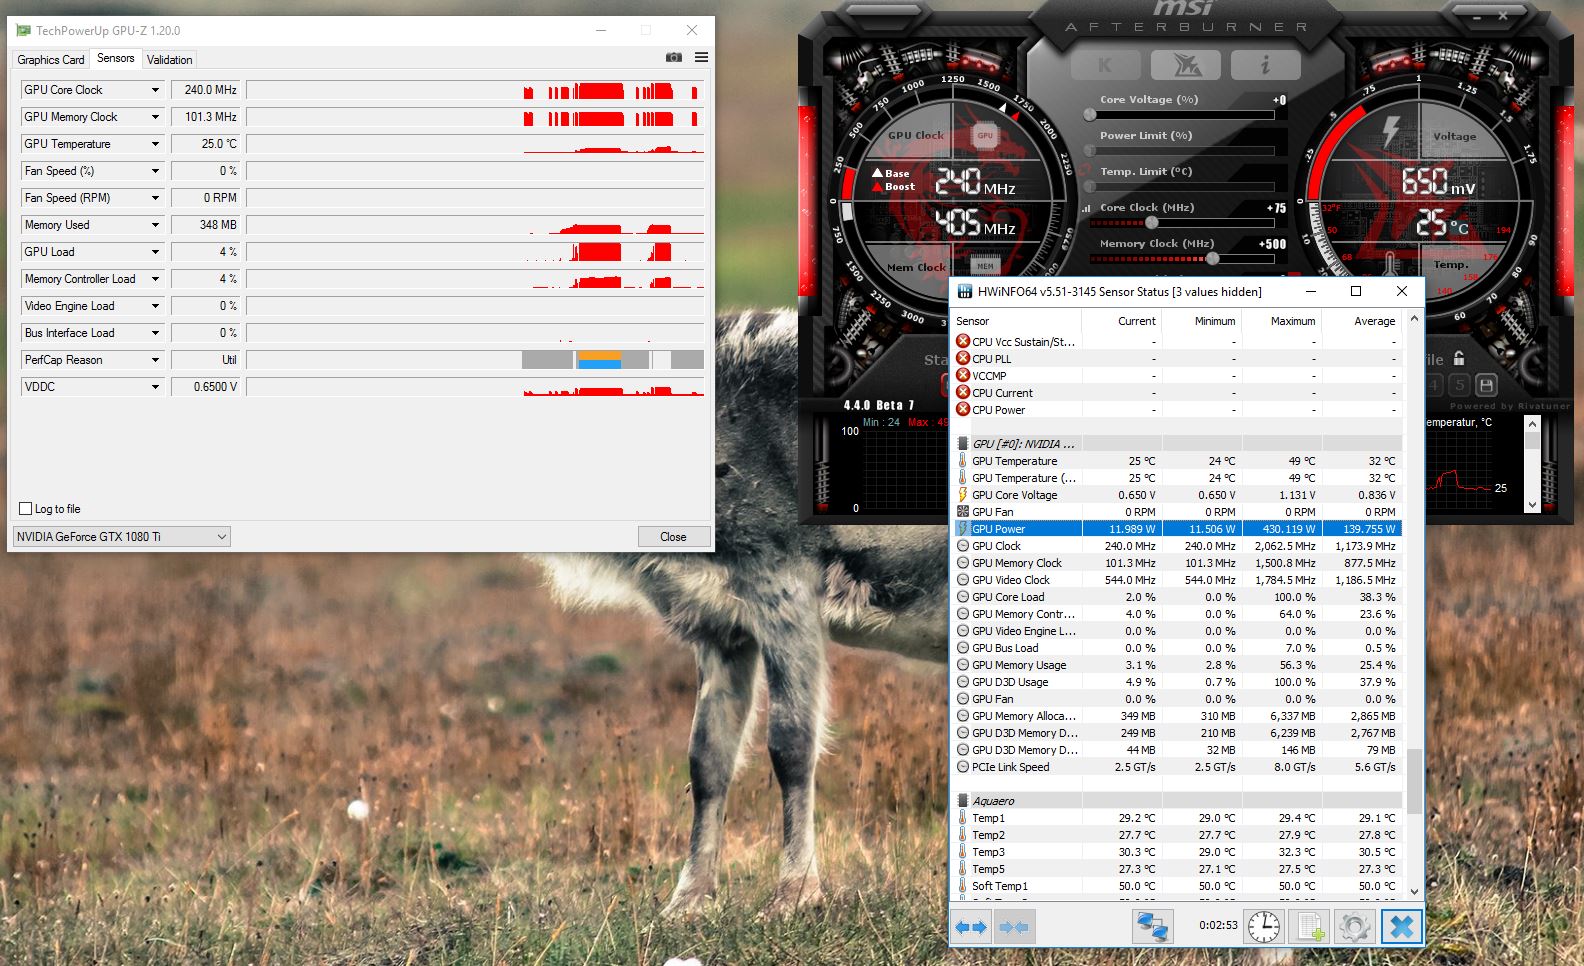The image size is (1584, 966).
Task: Click the red X icon beside CPU PLL
Action: (963, 358)
